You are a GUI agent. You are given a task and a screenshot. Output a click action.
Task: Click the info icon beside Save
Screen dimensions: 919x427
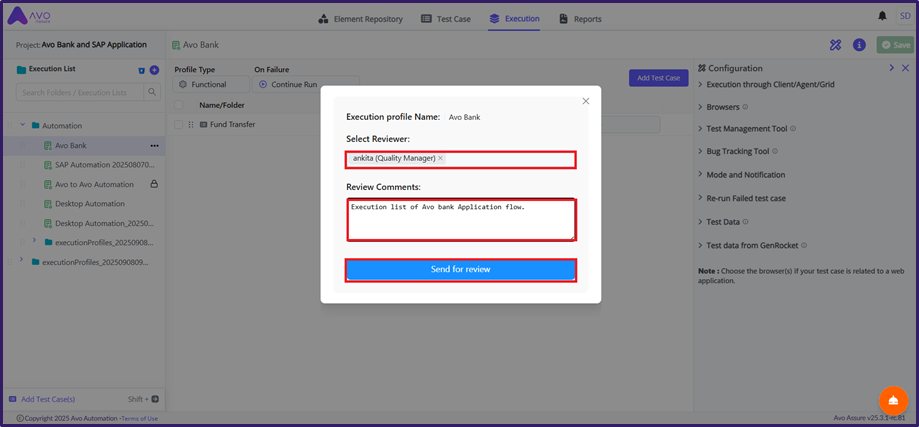(x=859, y=45)
